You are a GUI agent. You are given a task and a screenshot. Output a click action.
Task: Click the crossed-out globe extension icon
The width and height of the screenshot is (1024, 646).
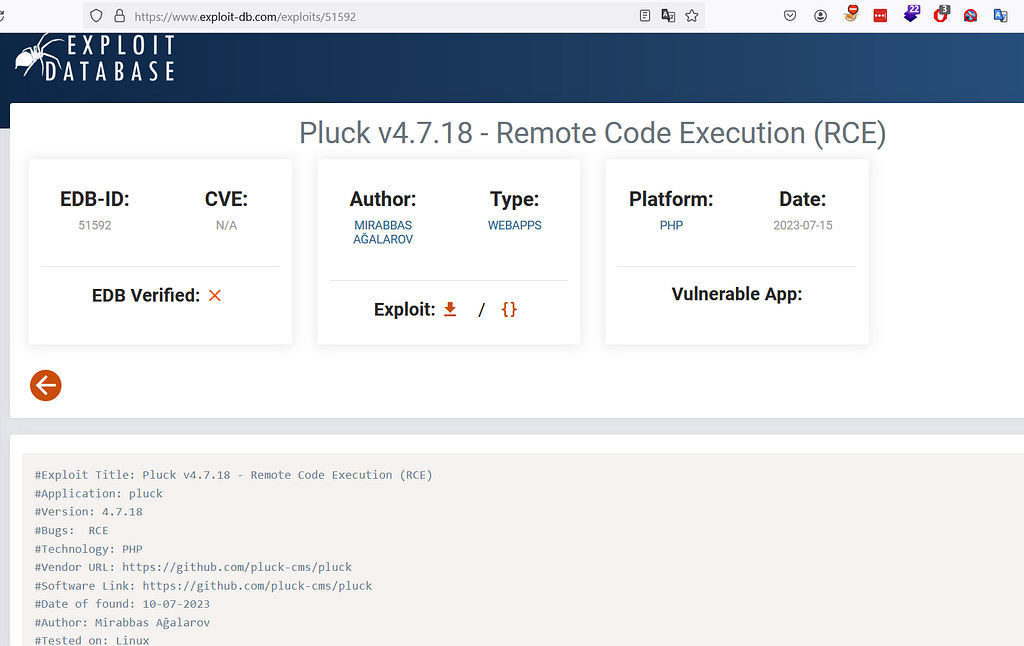click(x=970, y=16)
